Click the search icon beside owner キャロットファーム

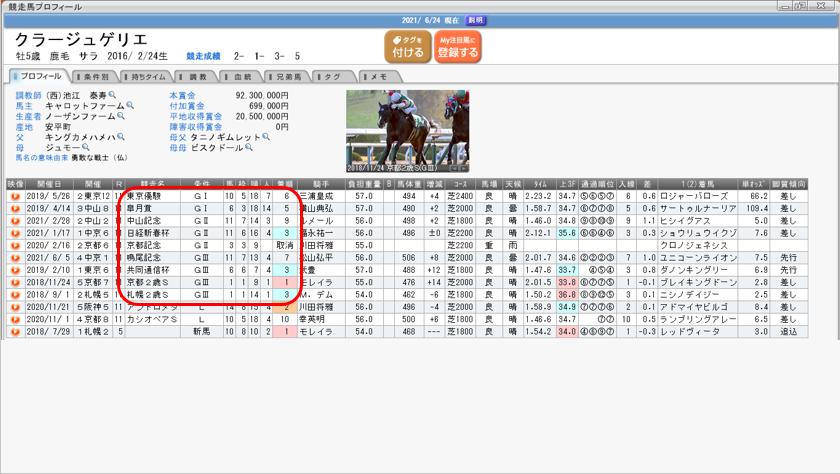pos(130,106)
